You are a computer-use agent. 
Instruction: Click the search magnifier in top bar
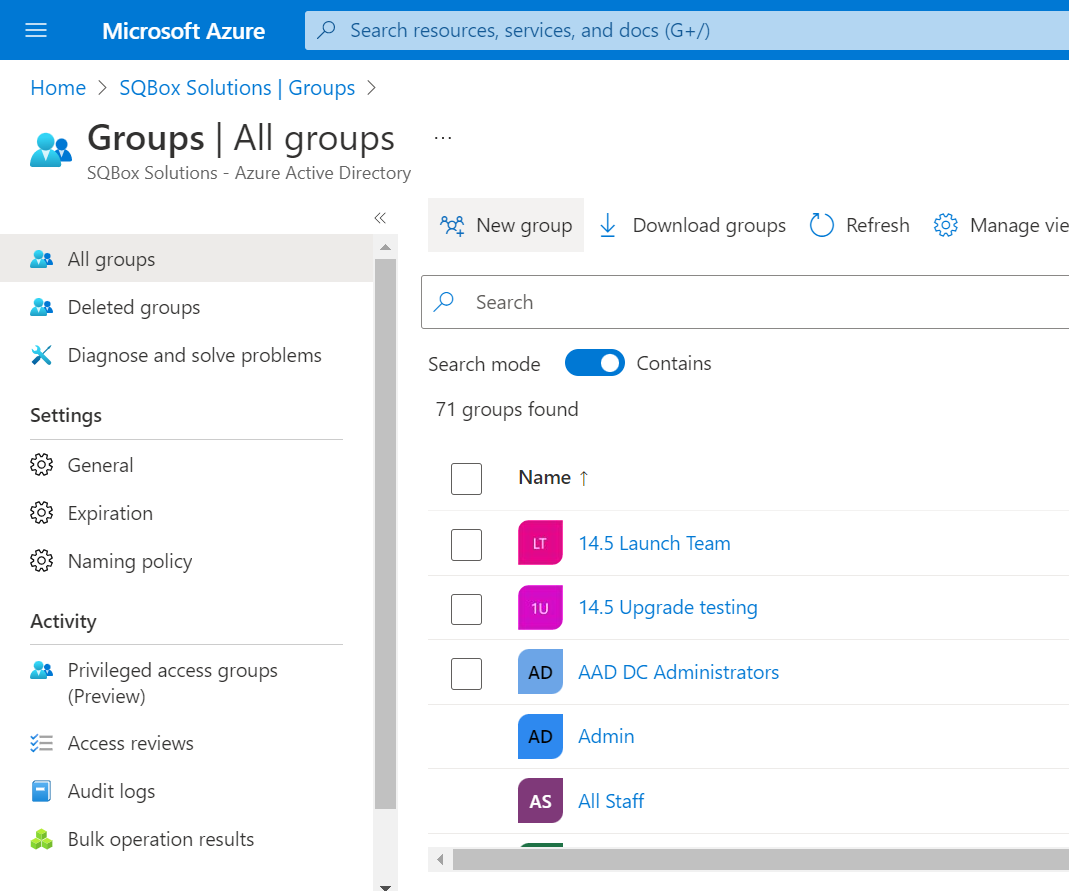tap(327, 30)
